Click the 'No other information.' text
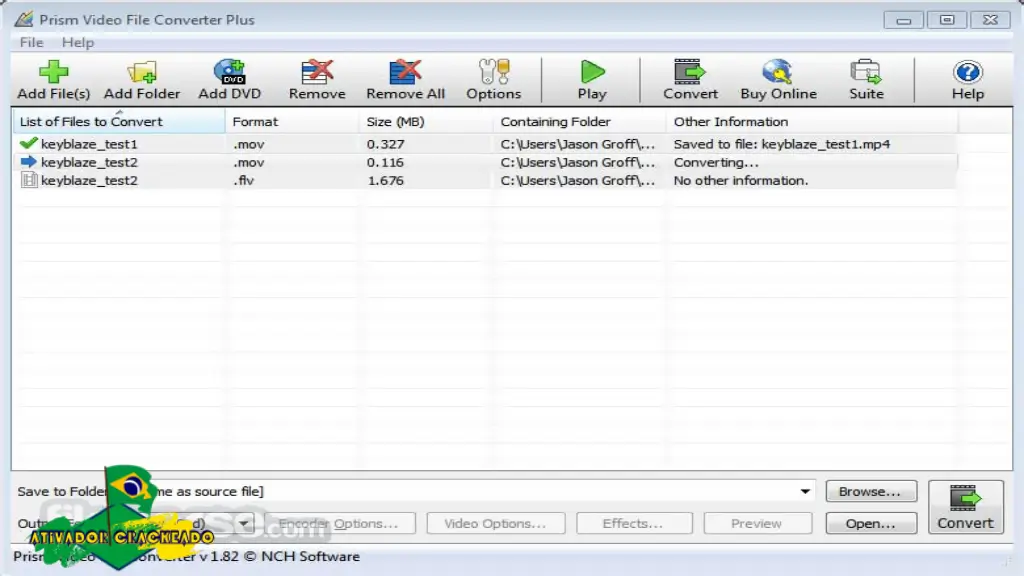Viewport: 1024px width, 576px height. pos(741,180)
